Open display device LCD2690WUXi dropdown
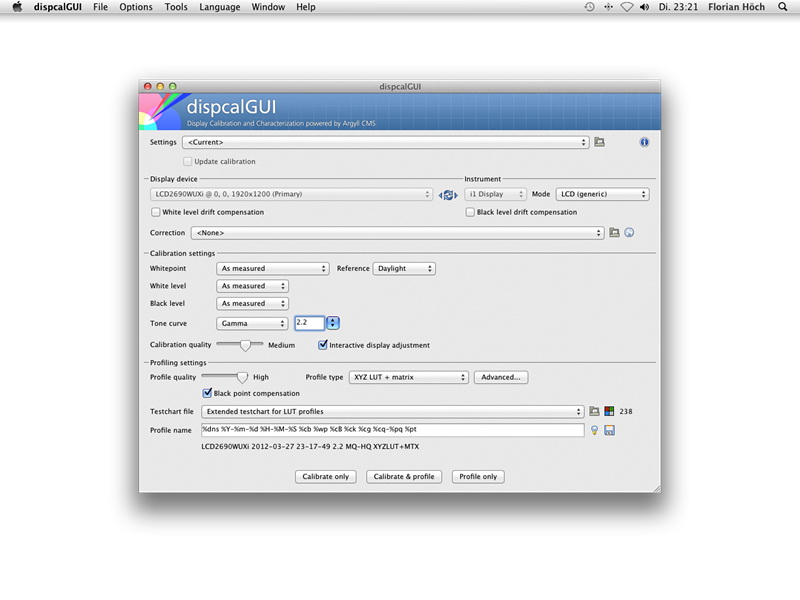The height and width of the screenshot is (600, 800). [291, 194]
